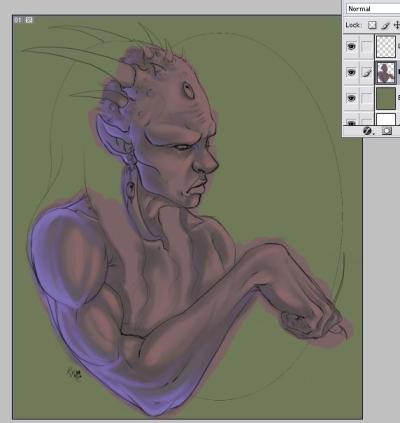This screenshot has height=423, width=400.
Task: Hide the painted figure layer via eye icon
Action: click(351, 72)
